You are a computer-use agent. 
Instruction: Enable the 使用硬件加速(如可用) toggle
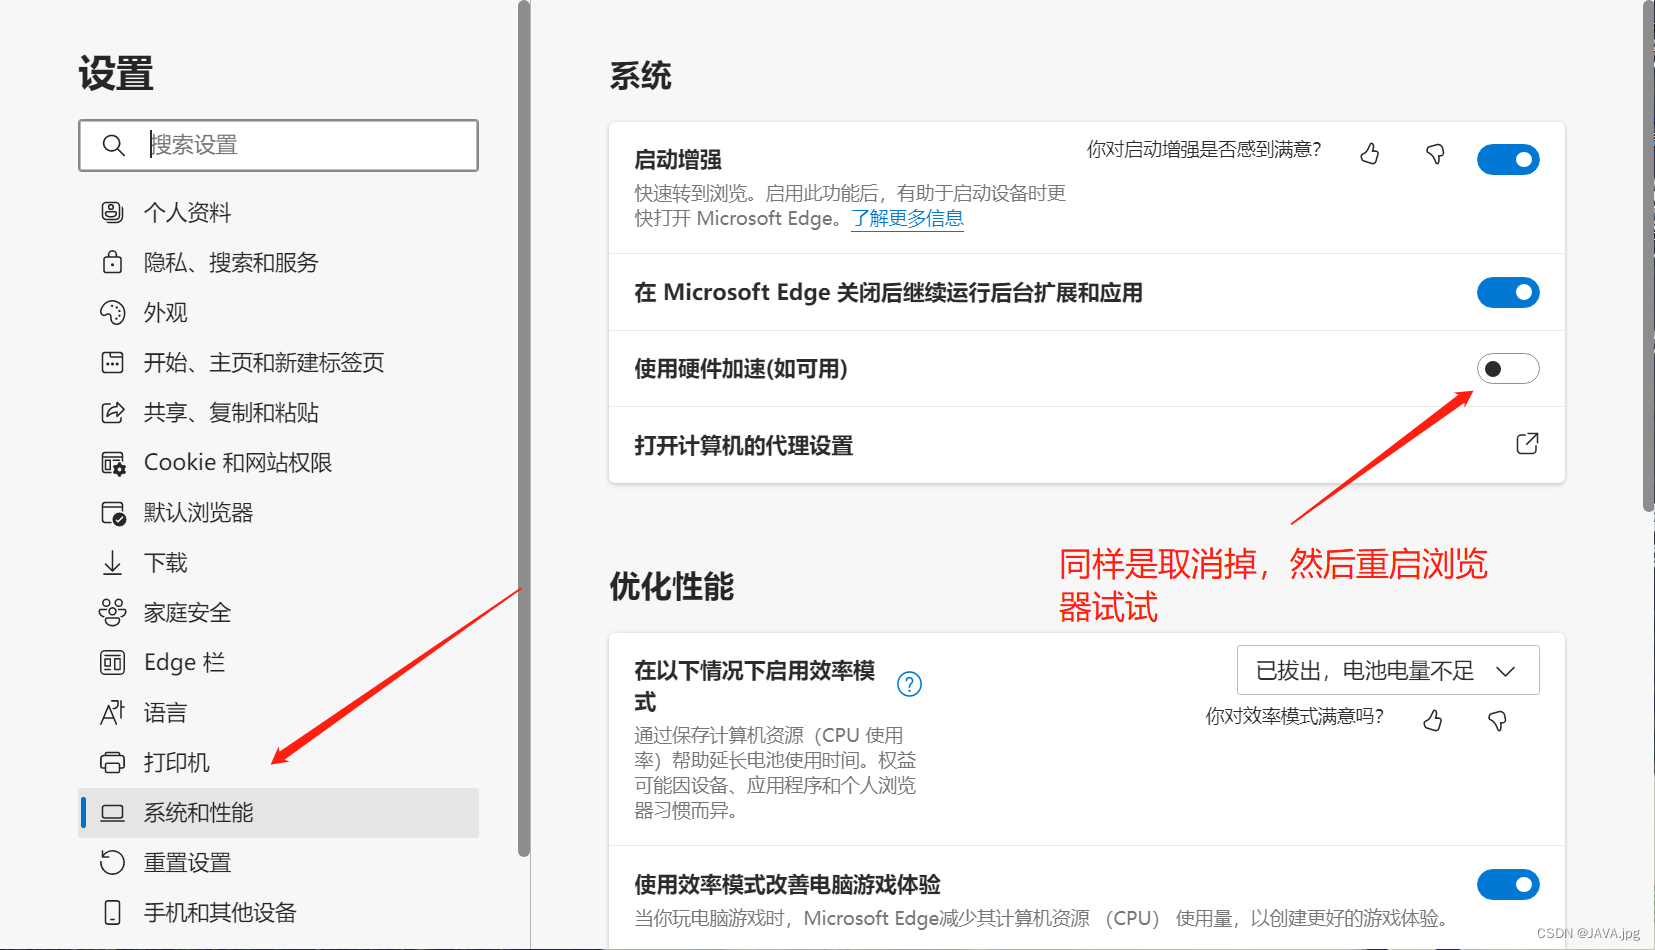click(1508, 369)
